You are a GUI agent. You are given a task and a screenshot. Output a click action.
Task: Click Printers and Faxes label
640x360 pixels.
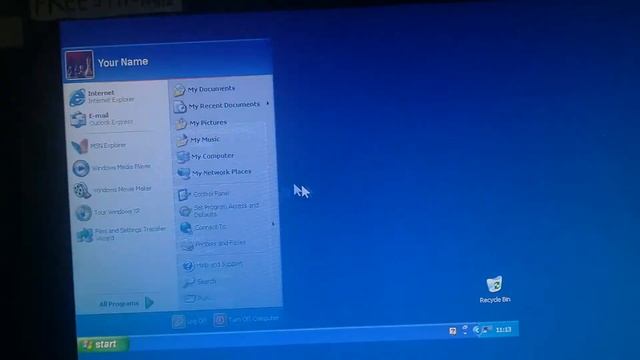pyautogui.click(x=220, y=243)
